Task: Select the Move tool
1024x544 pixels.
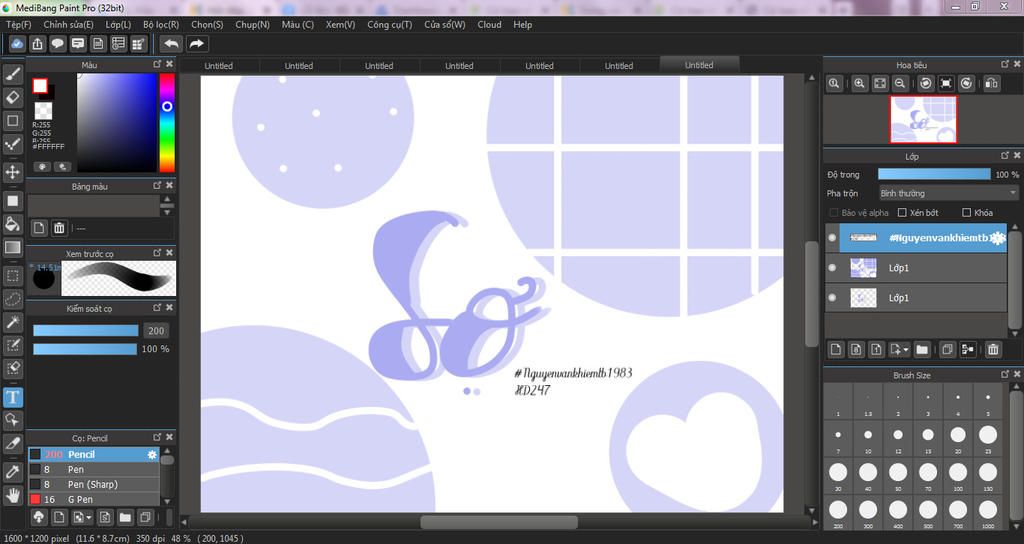Action: point(12,172)
